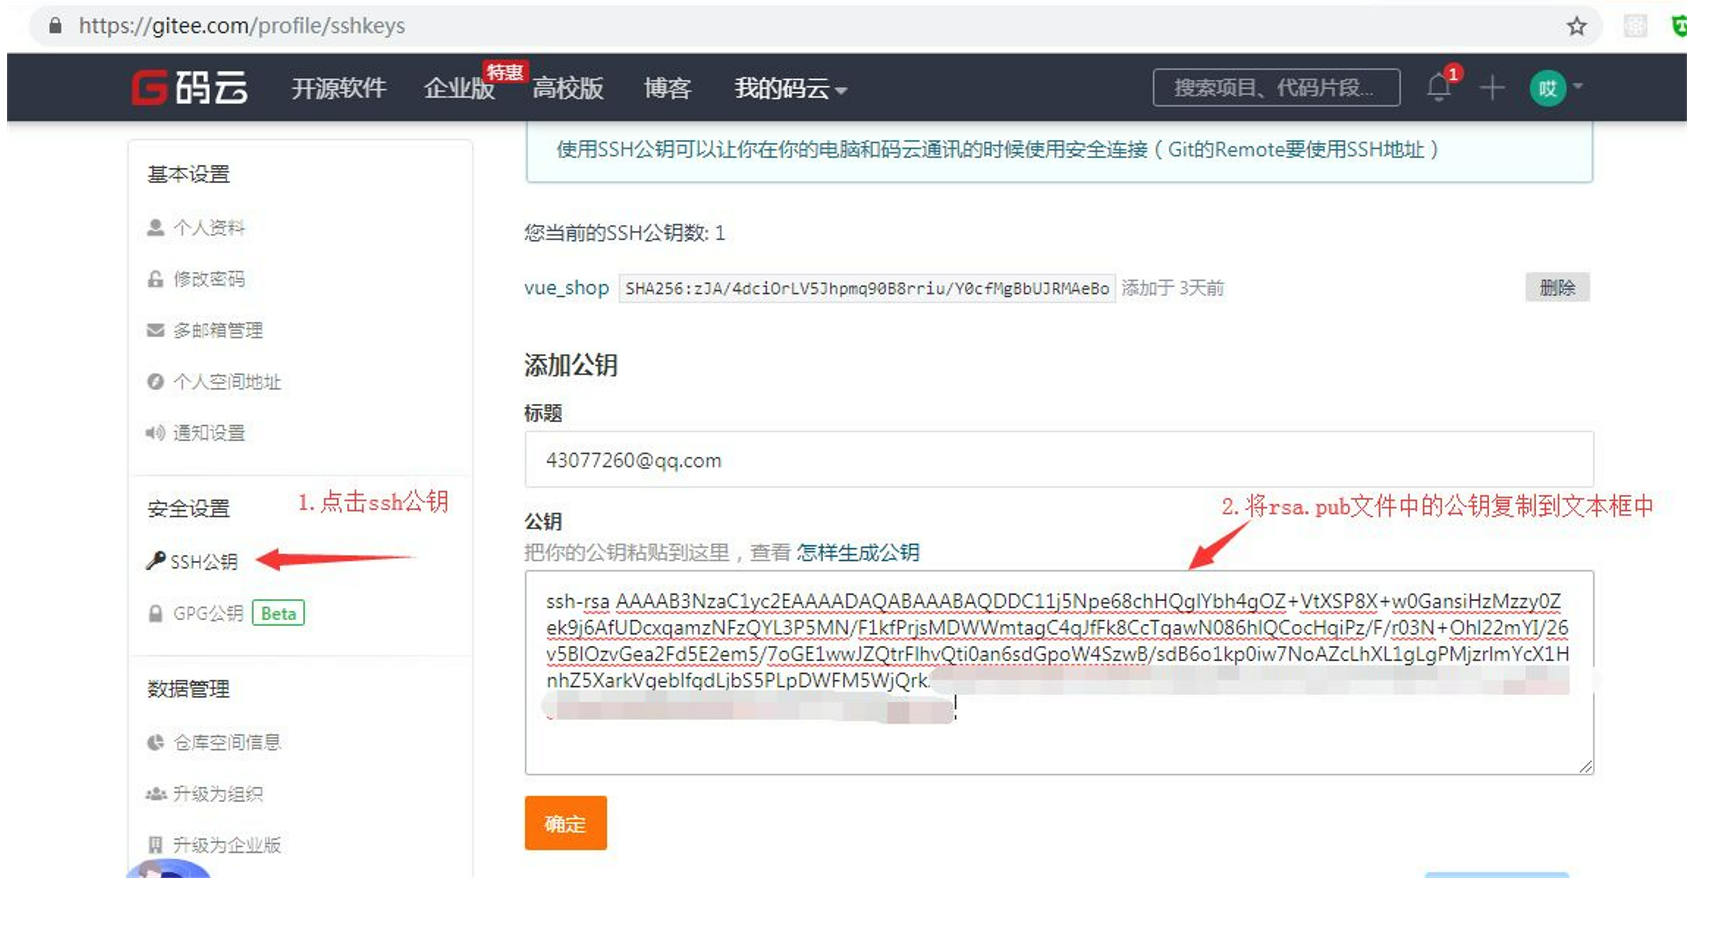Select 高校版 in the top navigation
Screen dimensions: 1710x928
pyautogui.click(x=568, y=88)
